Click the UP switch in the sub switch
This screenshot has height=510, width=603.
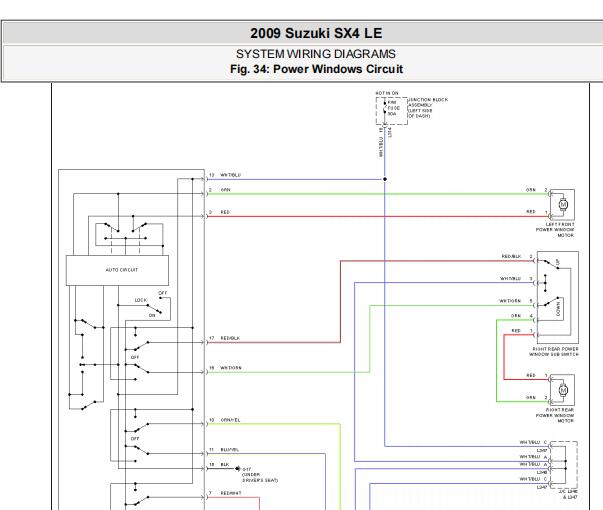coord(551,264)
